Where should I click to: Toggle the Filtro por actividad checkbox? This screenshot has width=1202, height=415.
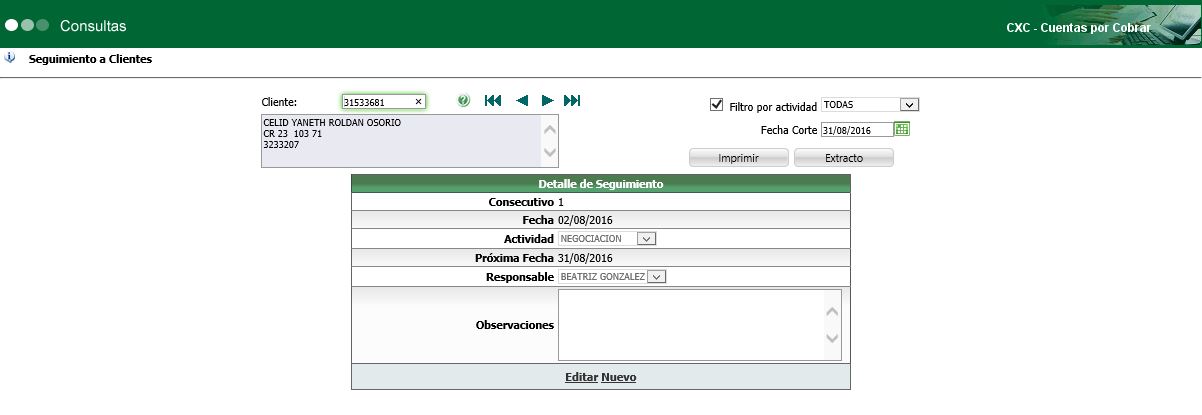tap(716, 104)
